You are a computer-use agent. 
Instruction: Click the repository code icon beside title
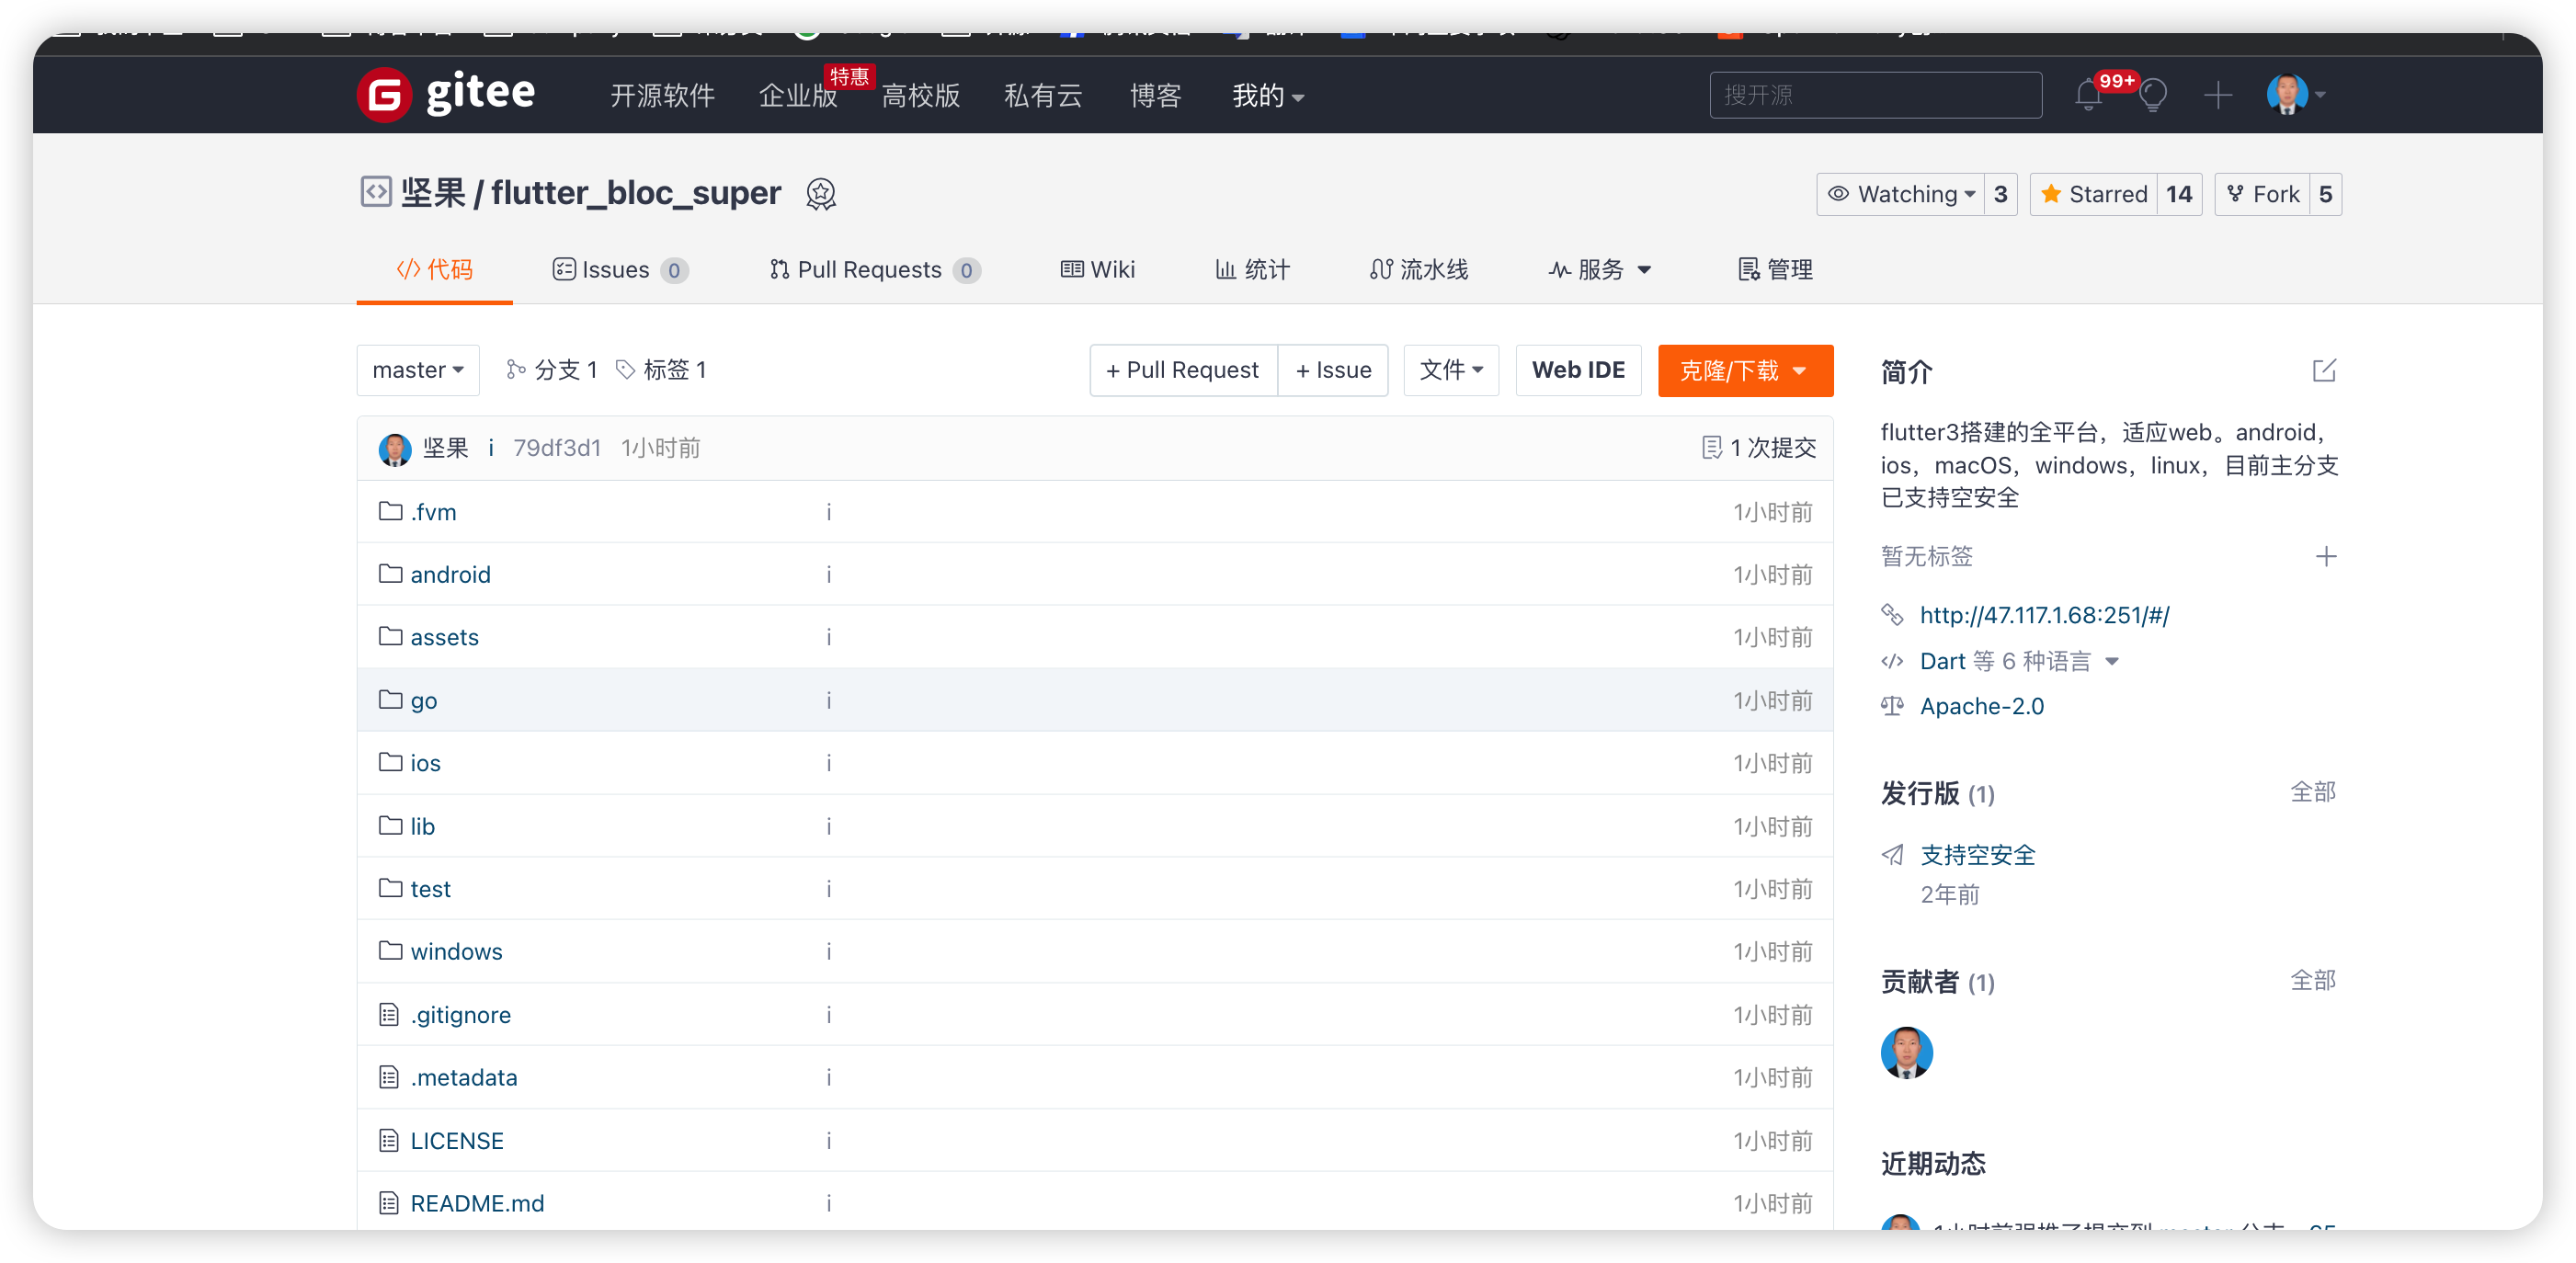(x=376, y=191)
